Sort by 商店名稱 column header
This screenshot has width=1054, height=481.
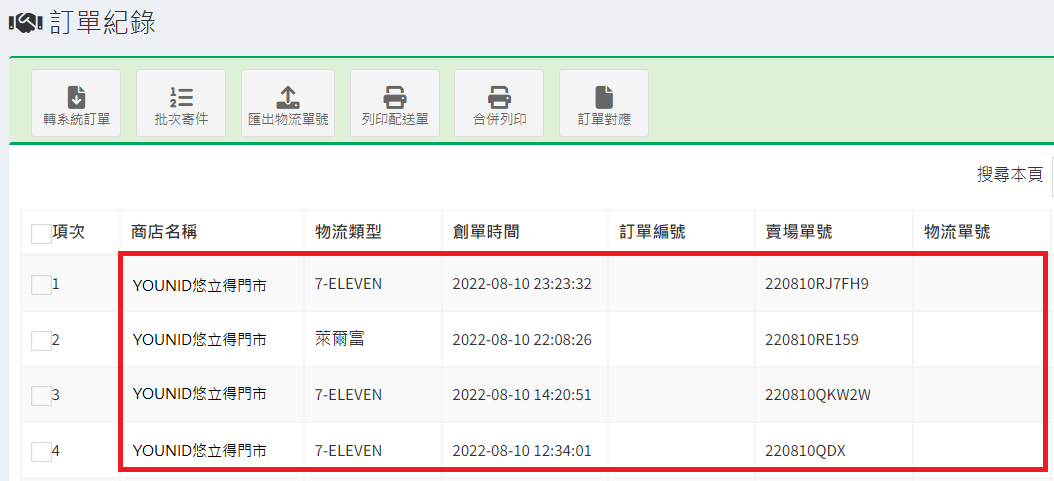(x=164, y=232)
